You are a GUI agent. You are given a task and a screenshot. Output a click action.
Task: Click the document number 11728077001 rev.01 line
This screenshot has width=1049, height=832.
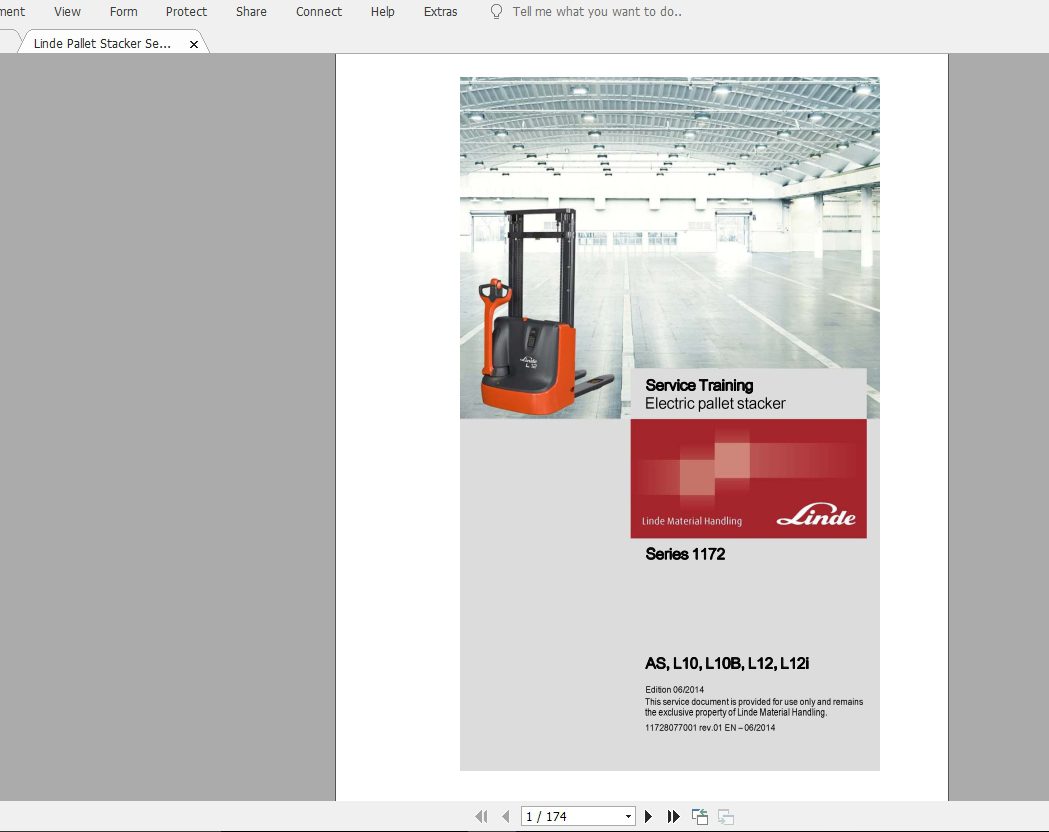(710, 728)
